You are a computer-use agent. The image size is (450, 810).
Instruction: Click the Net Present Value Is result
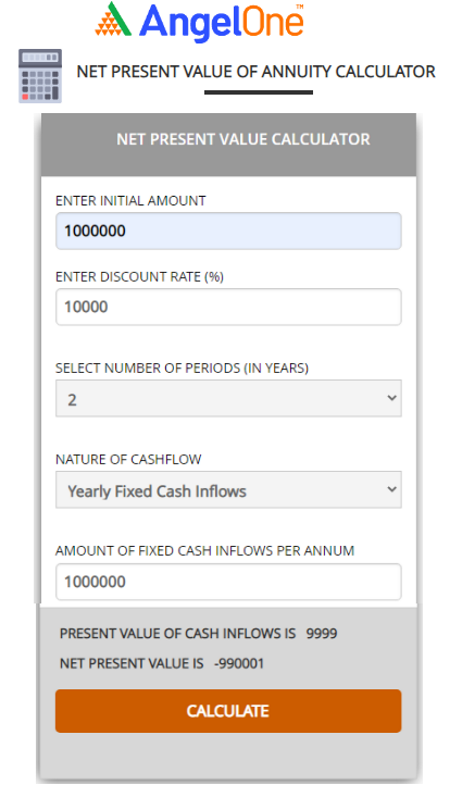(x=162, y=663)
